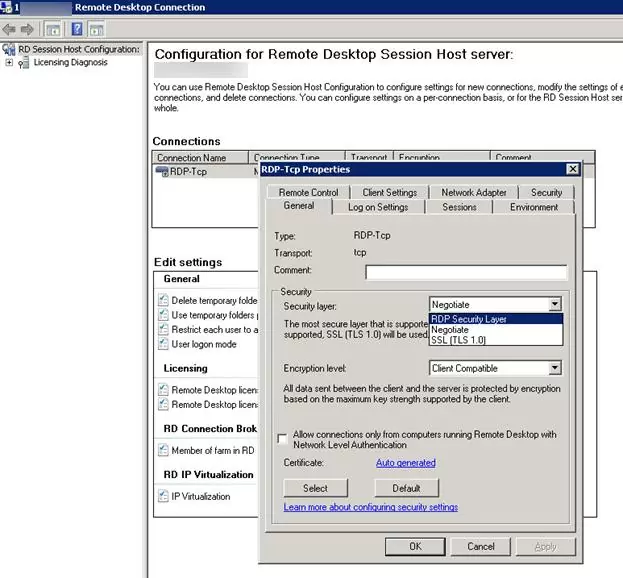623x578 pixels.
Task: Open the Auto generated certificate link
Action: coord(405,463)
